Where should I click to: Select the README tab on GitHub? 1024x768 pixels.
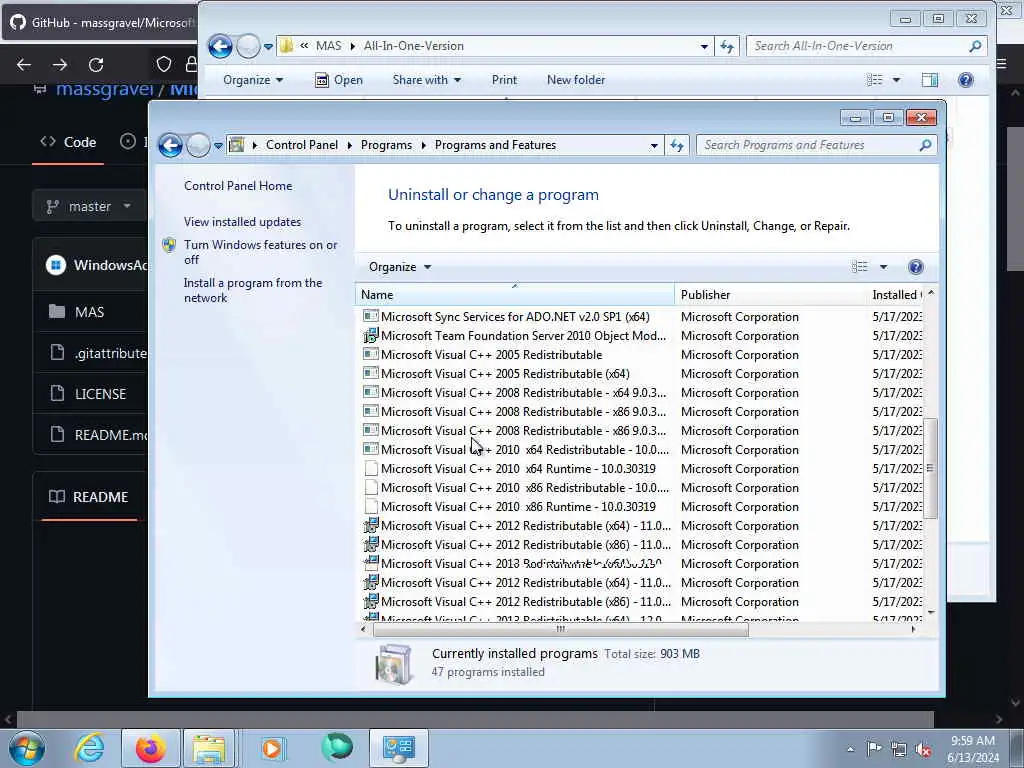coord(89,497)
